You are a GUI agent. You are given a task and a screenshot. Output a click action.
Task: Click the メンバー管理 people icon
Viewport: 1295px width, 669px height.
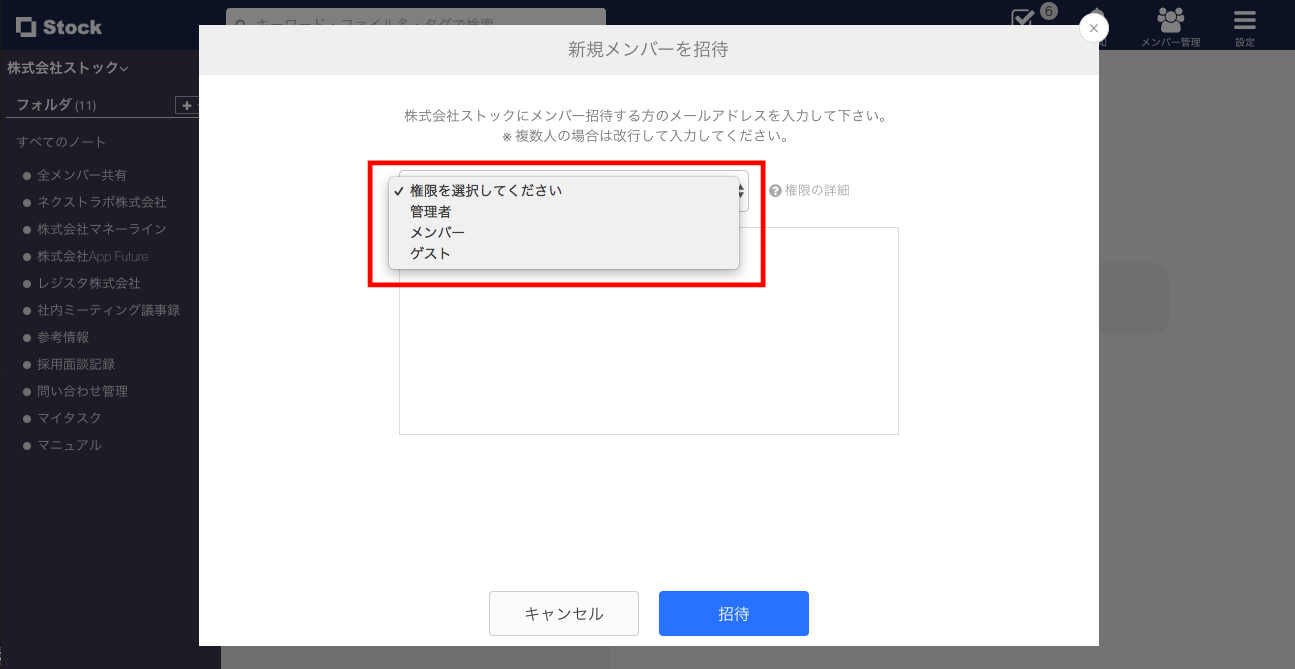point(1171,18)
